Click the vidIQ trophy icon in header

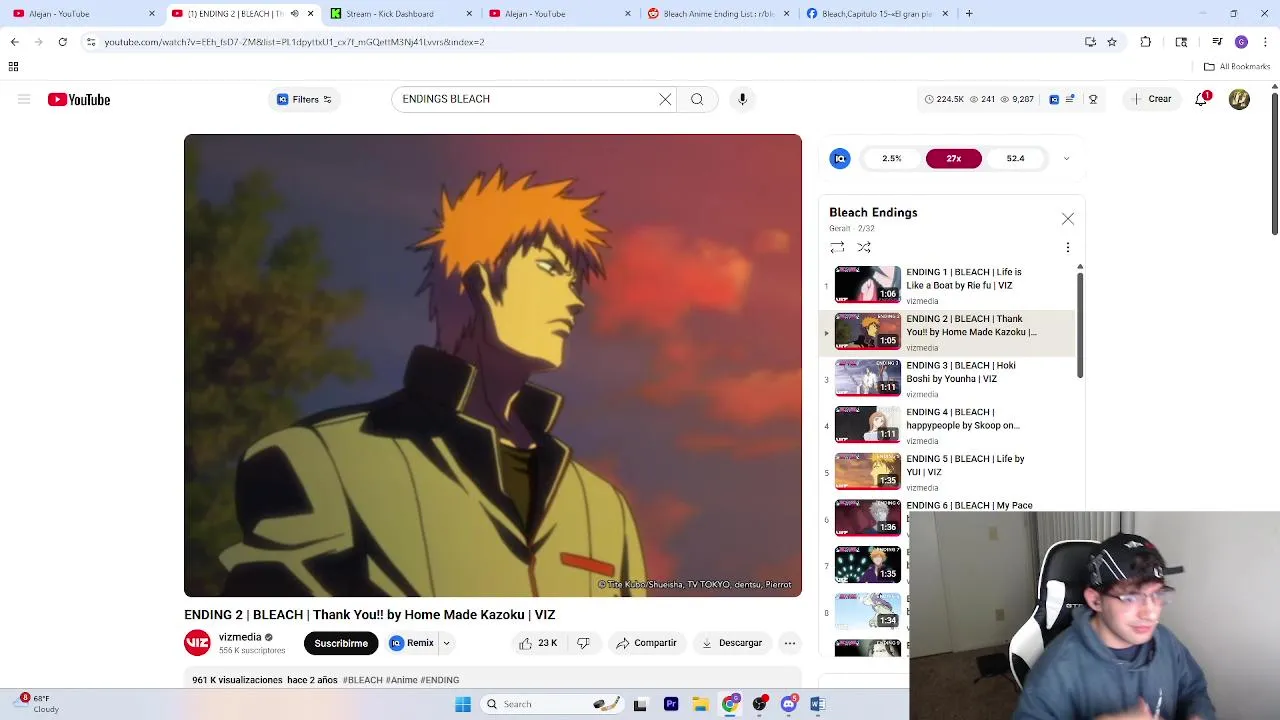coord(1093,99)
